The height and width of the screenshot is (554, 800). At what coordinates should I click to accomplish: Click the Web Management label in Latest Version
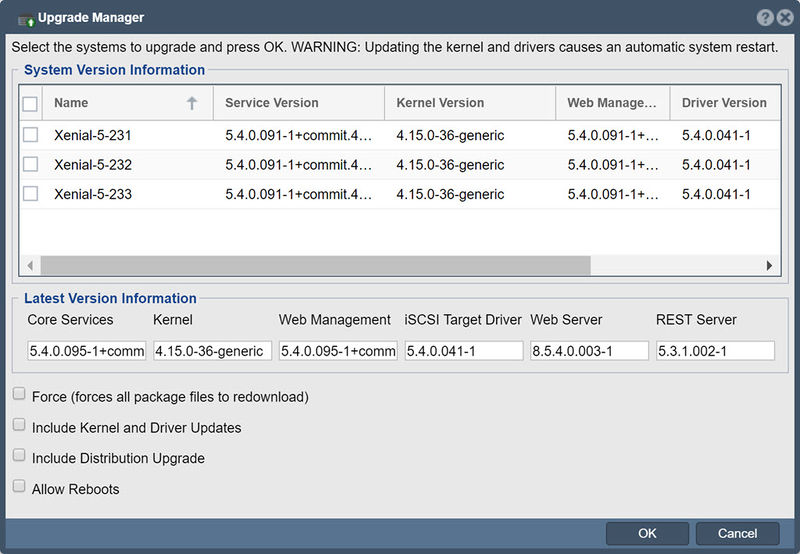coord(335,320)
